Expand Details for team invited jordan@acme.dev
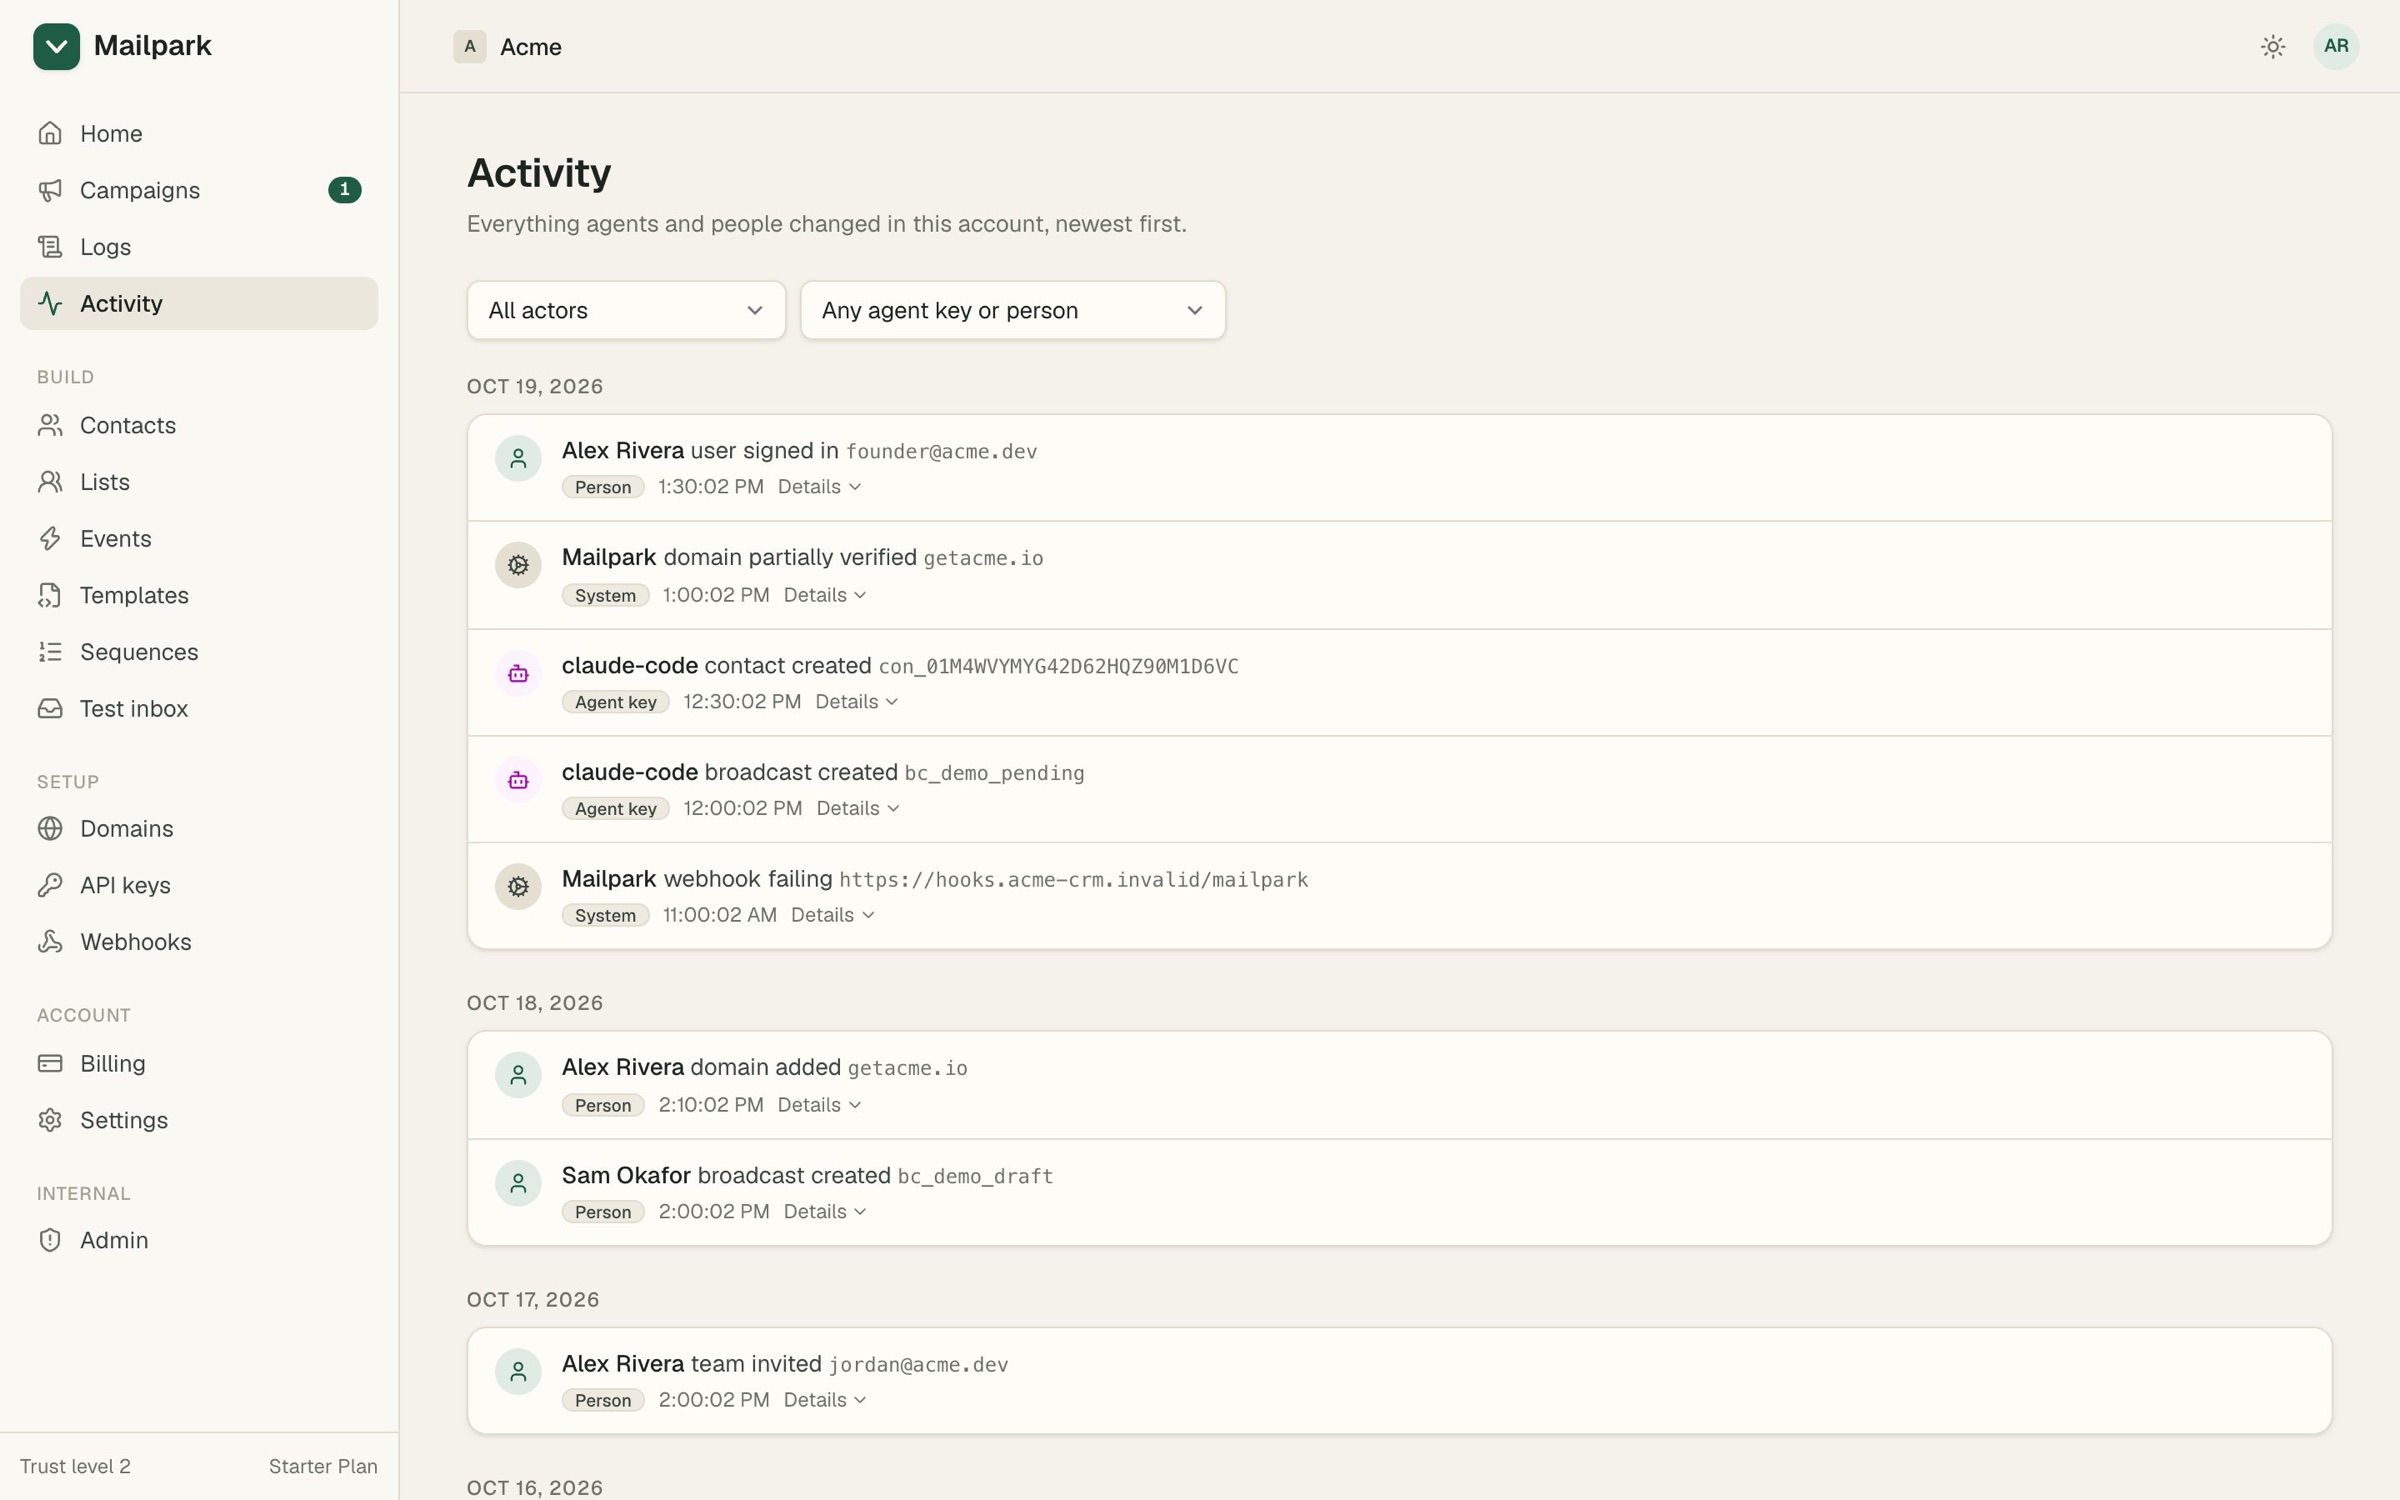This screenshot has width=2400, height=1500. point(825,1400)
